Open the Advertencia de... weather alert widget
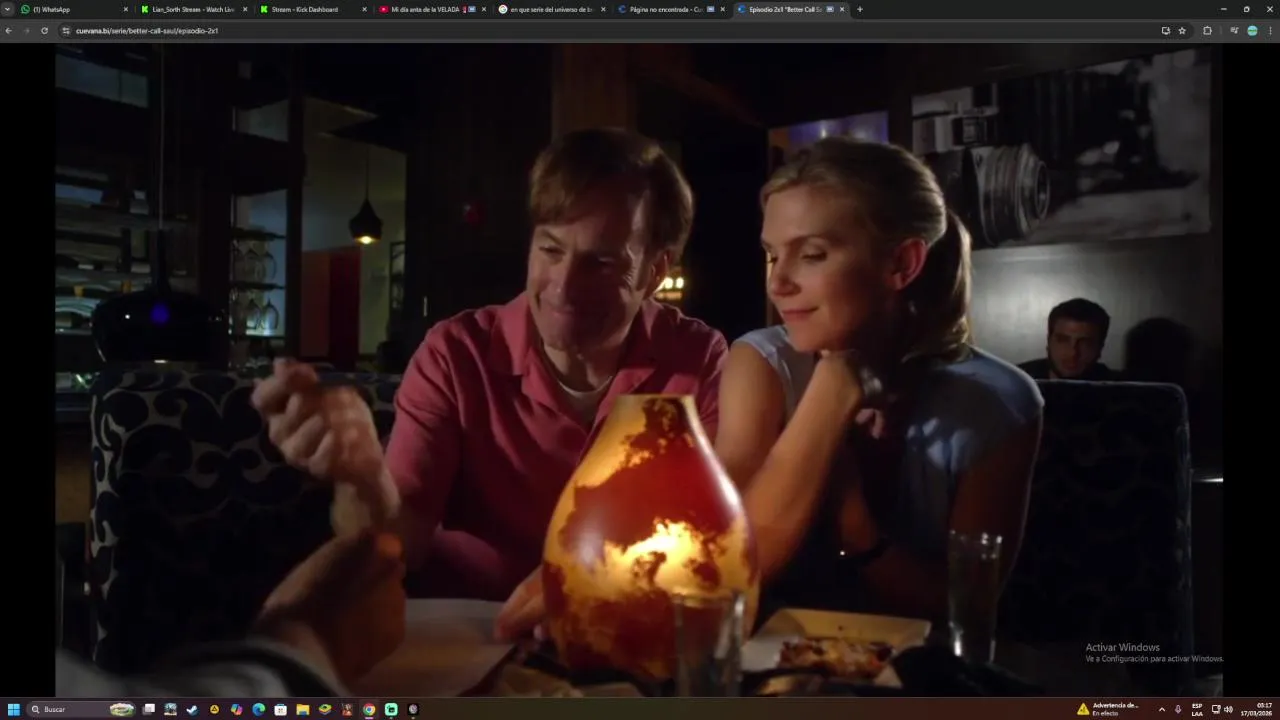This screenshot has height=720, width=1280. coord(1108,709)
